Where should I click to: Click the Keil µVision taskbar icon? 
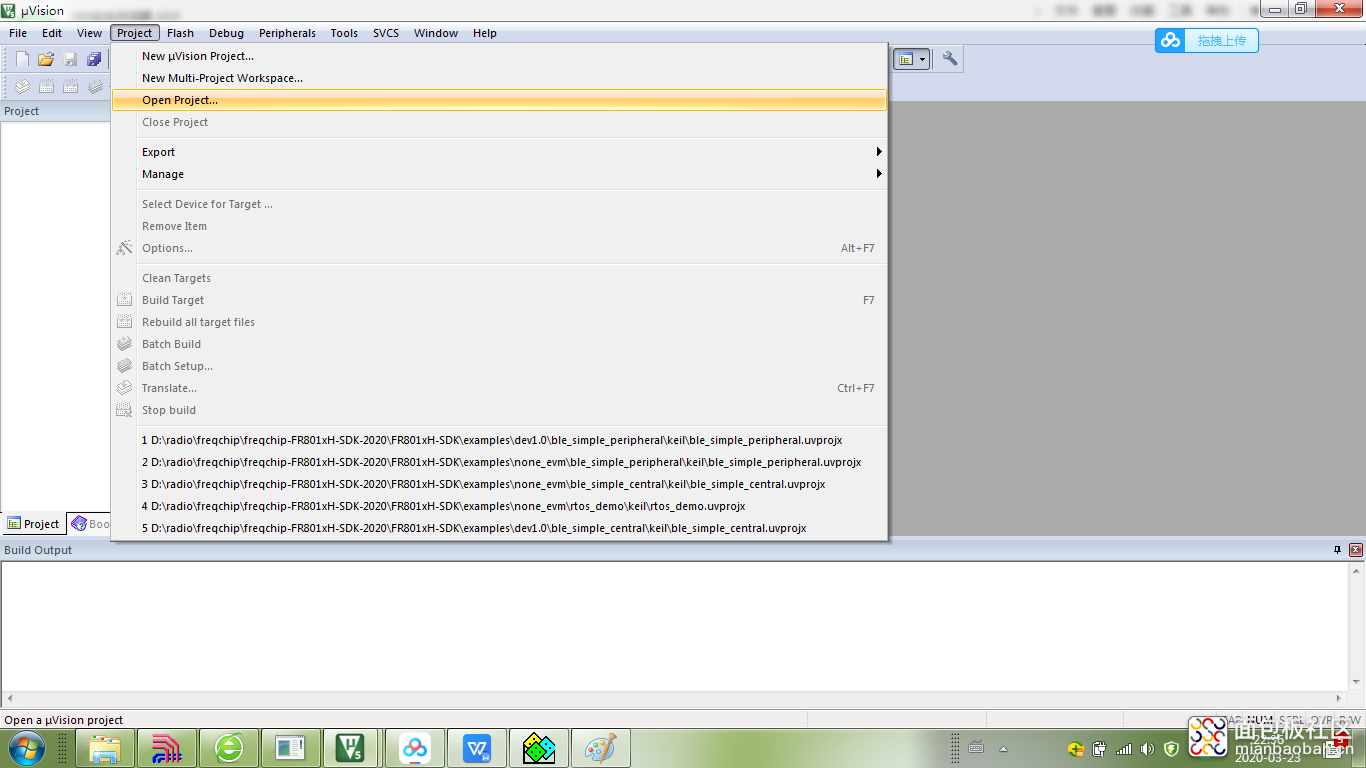[353, 748]
